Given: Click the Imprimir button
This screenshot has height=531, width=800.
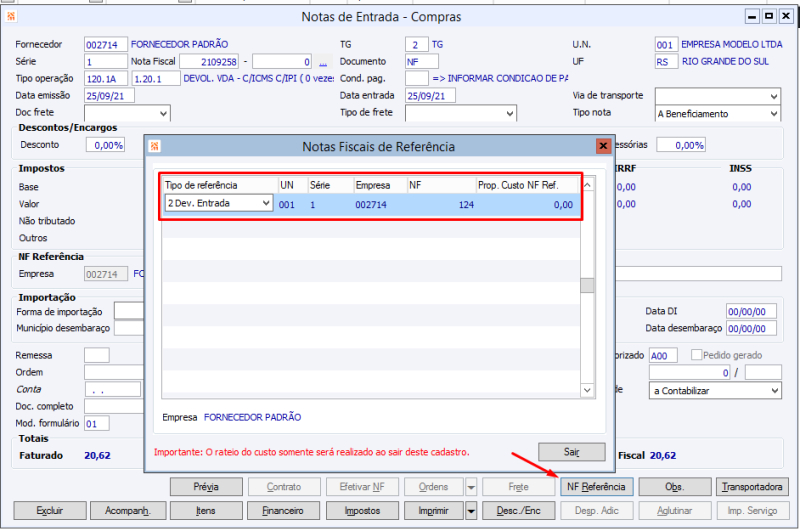Looking at the screenshot, I should coord(434,511).
